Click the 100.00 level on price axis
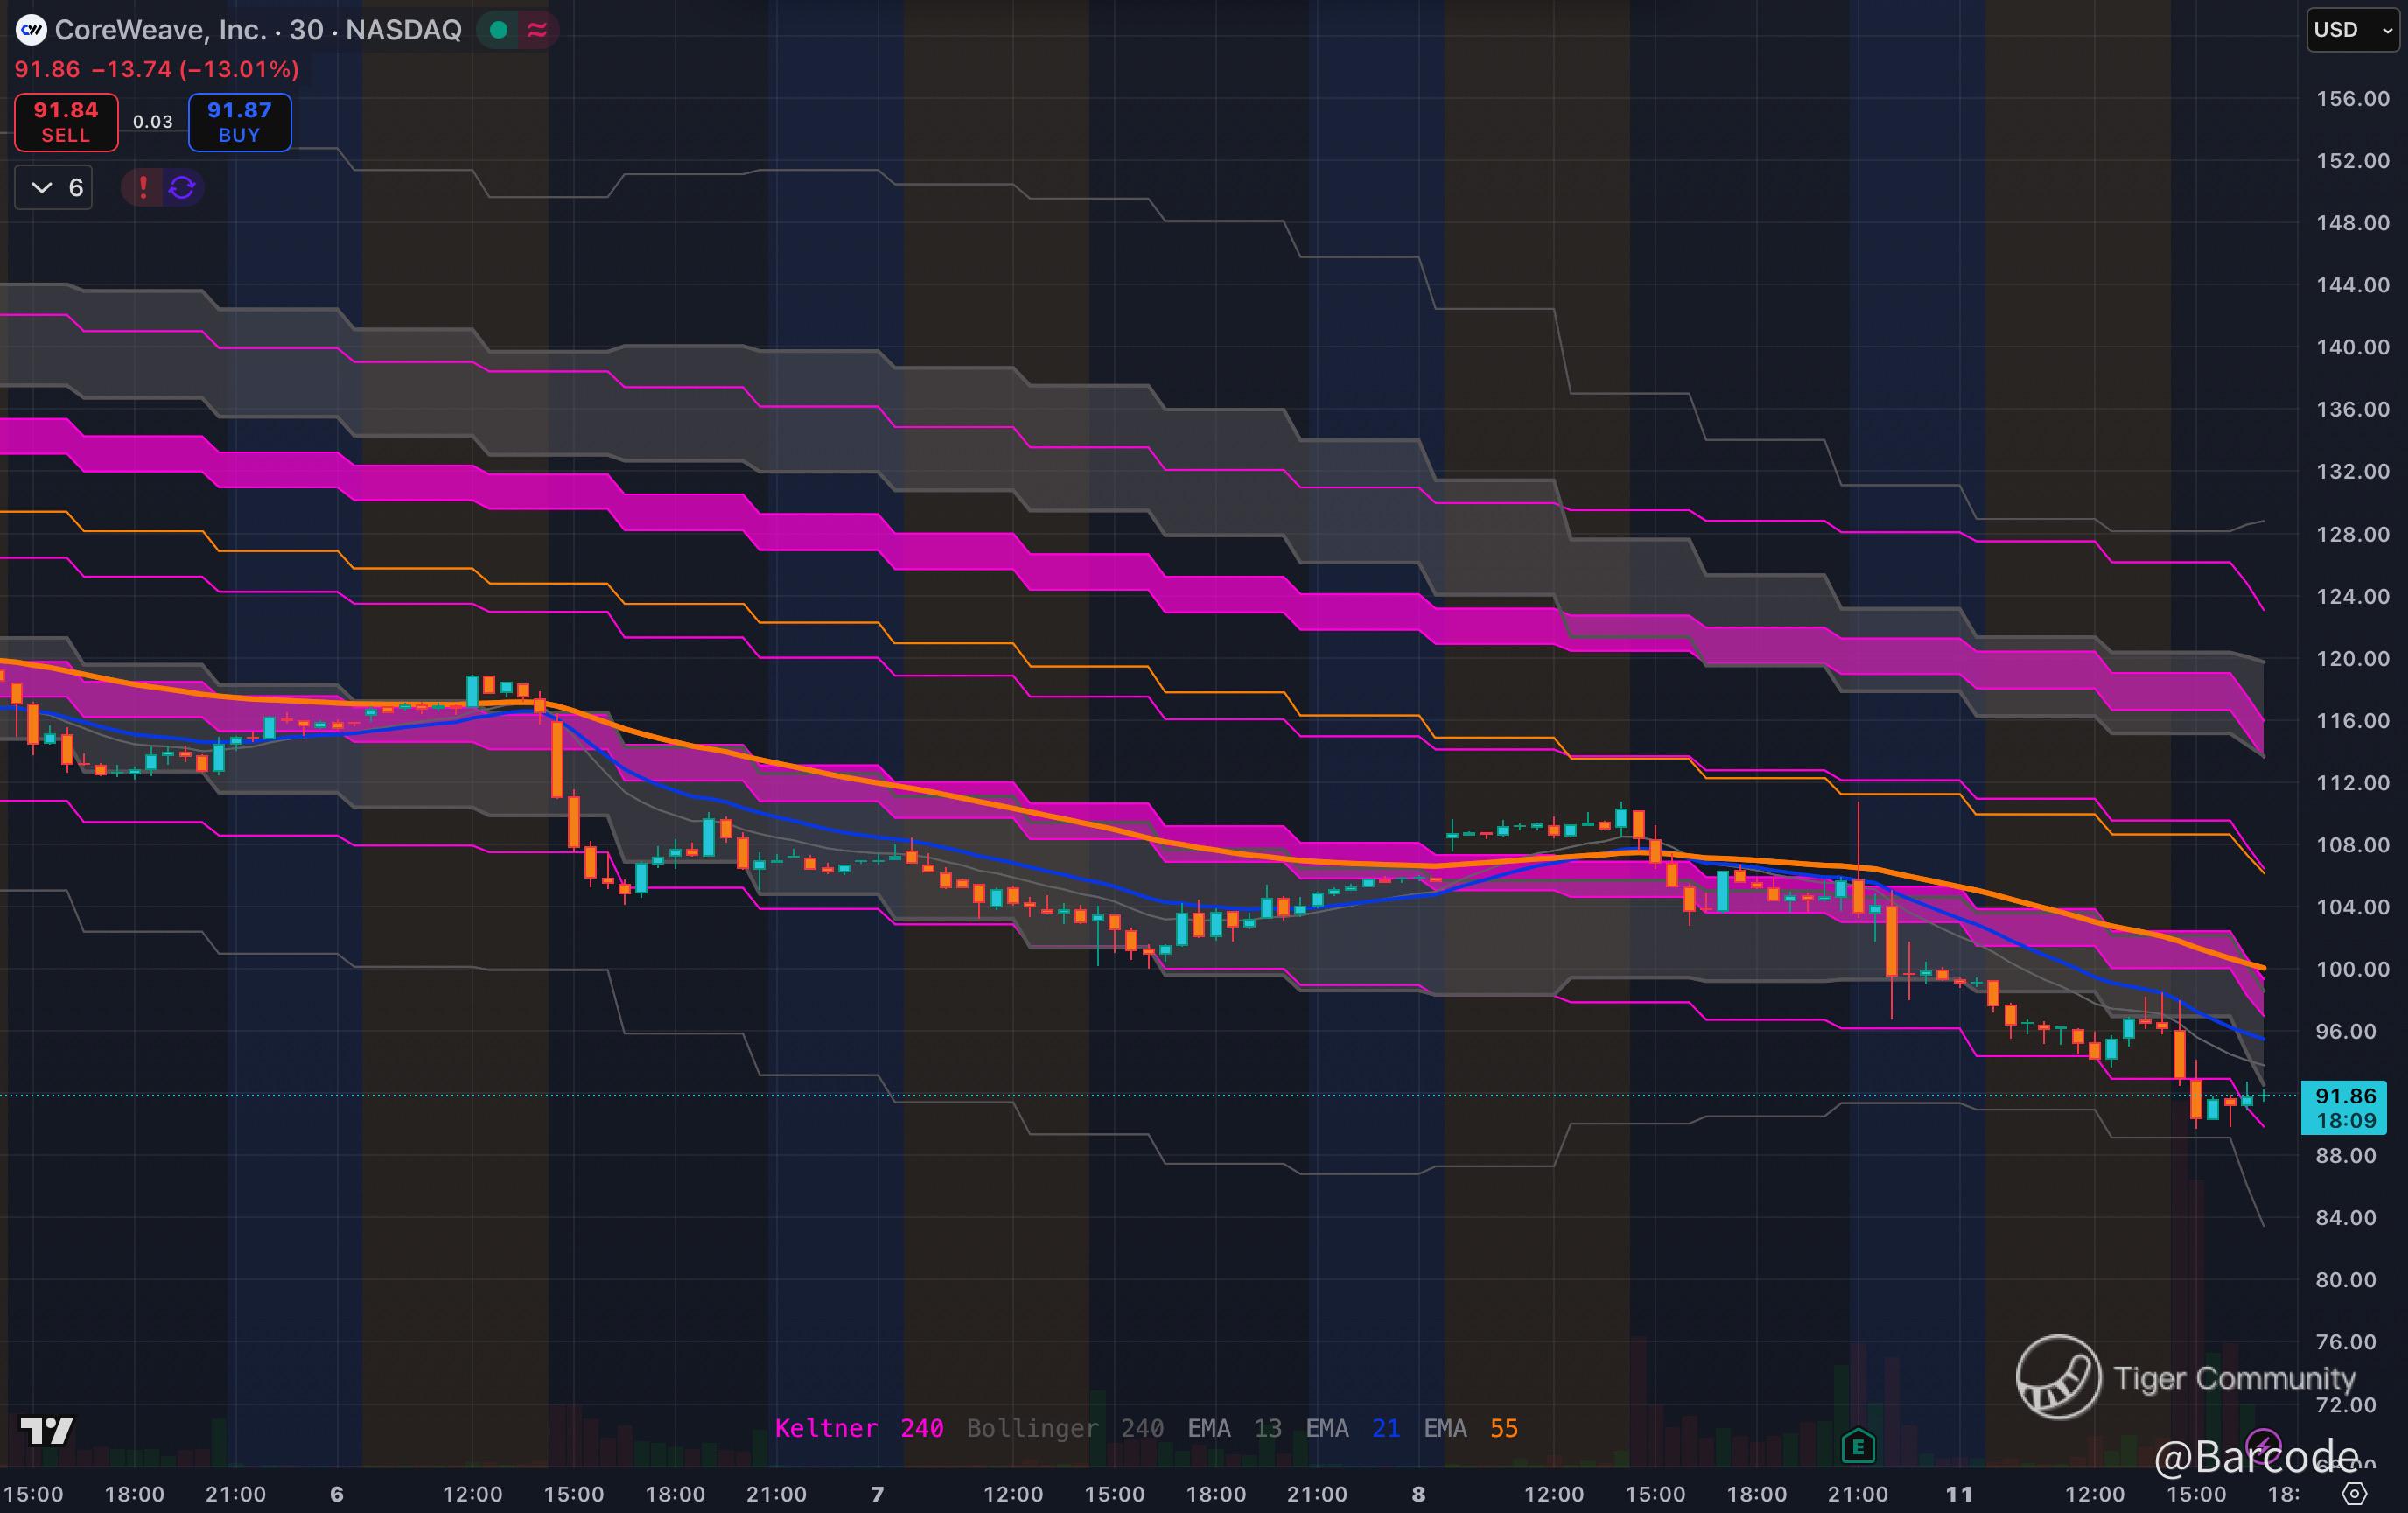Viewport: 2408px width, 1513px height. point(2352,969)
